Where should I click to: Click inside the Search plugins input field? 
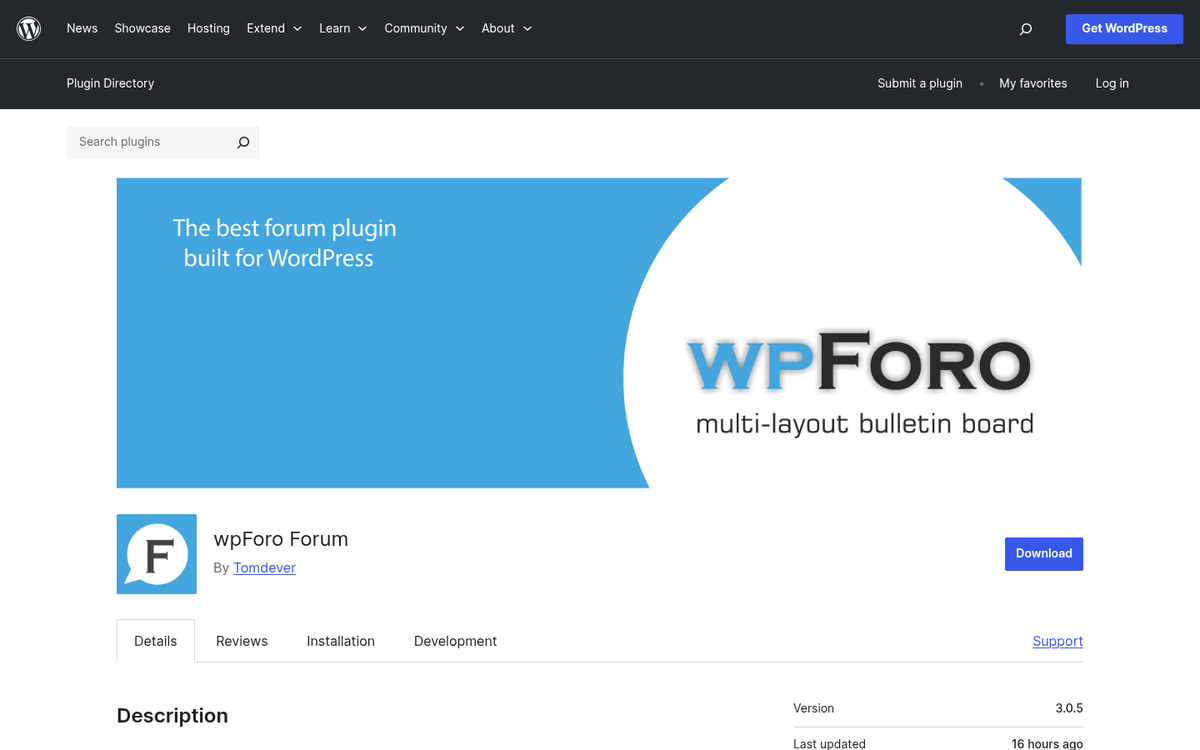(x=150, y=142)
